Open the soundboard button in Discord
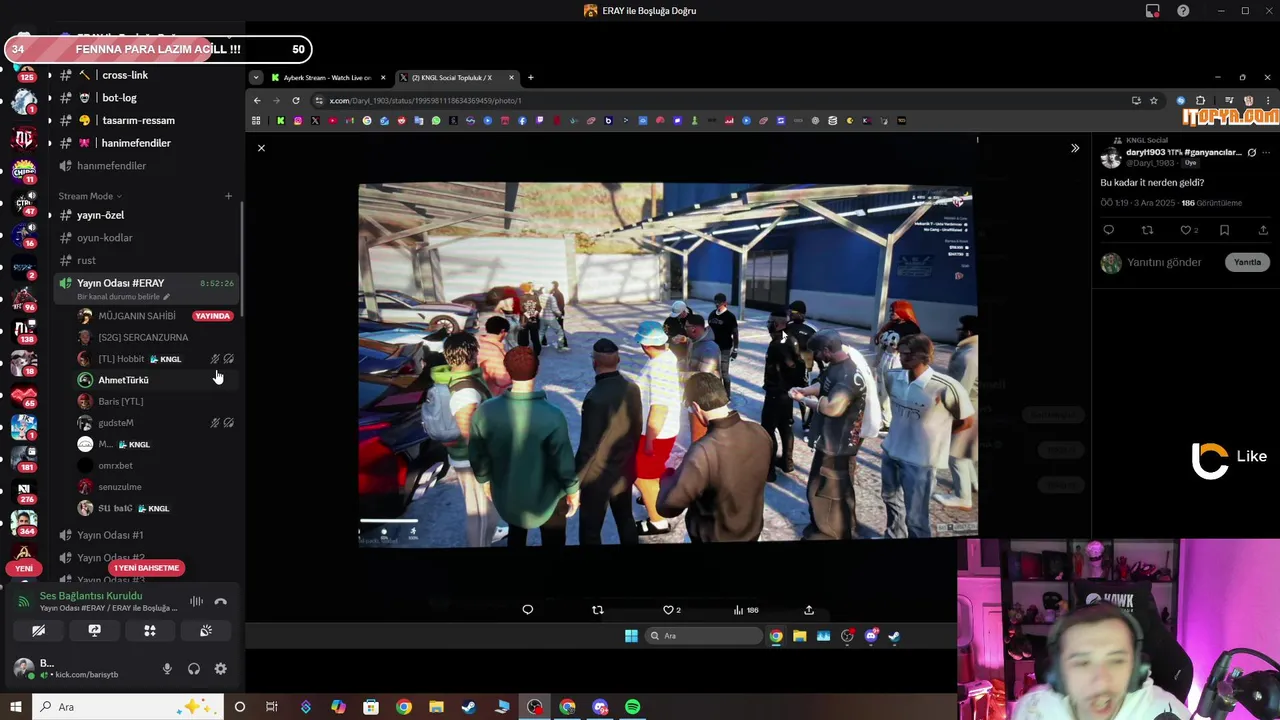Screen dimensions: 1280x720 (206, 631)
